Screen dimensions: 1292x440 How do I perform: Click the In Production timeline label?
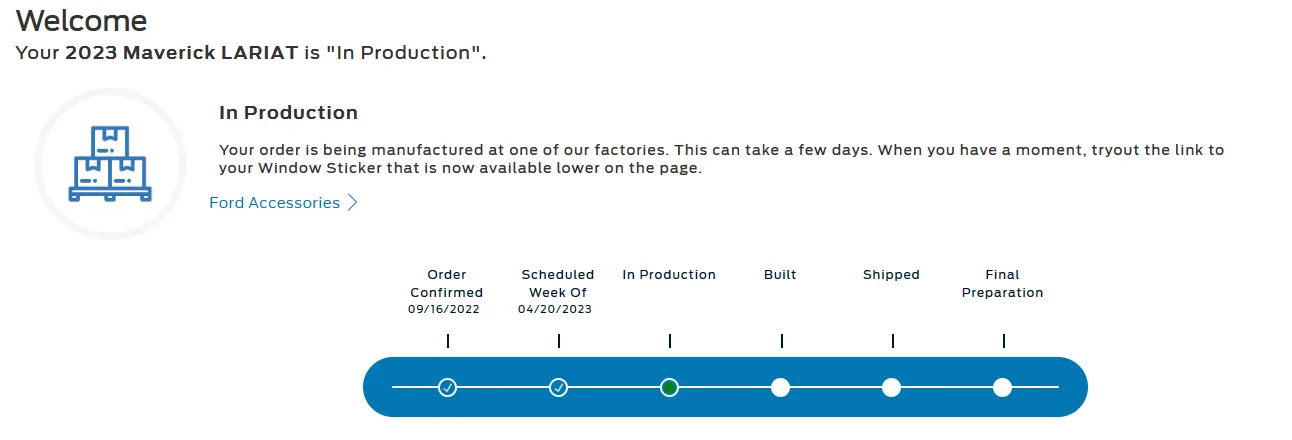[669, 274]
